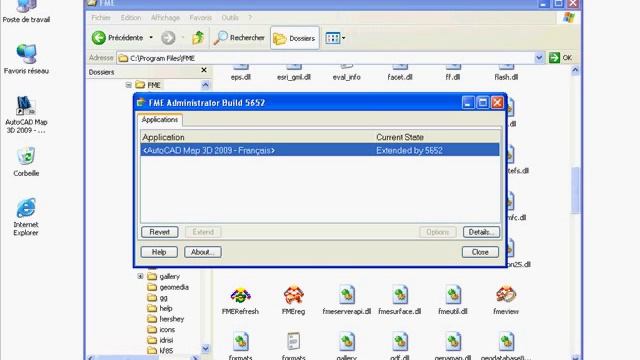Screen dimensions: 640x360
Task: Click the Details... button
Action: (x=481, y=232)
